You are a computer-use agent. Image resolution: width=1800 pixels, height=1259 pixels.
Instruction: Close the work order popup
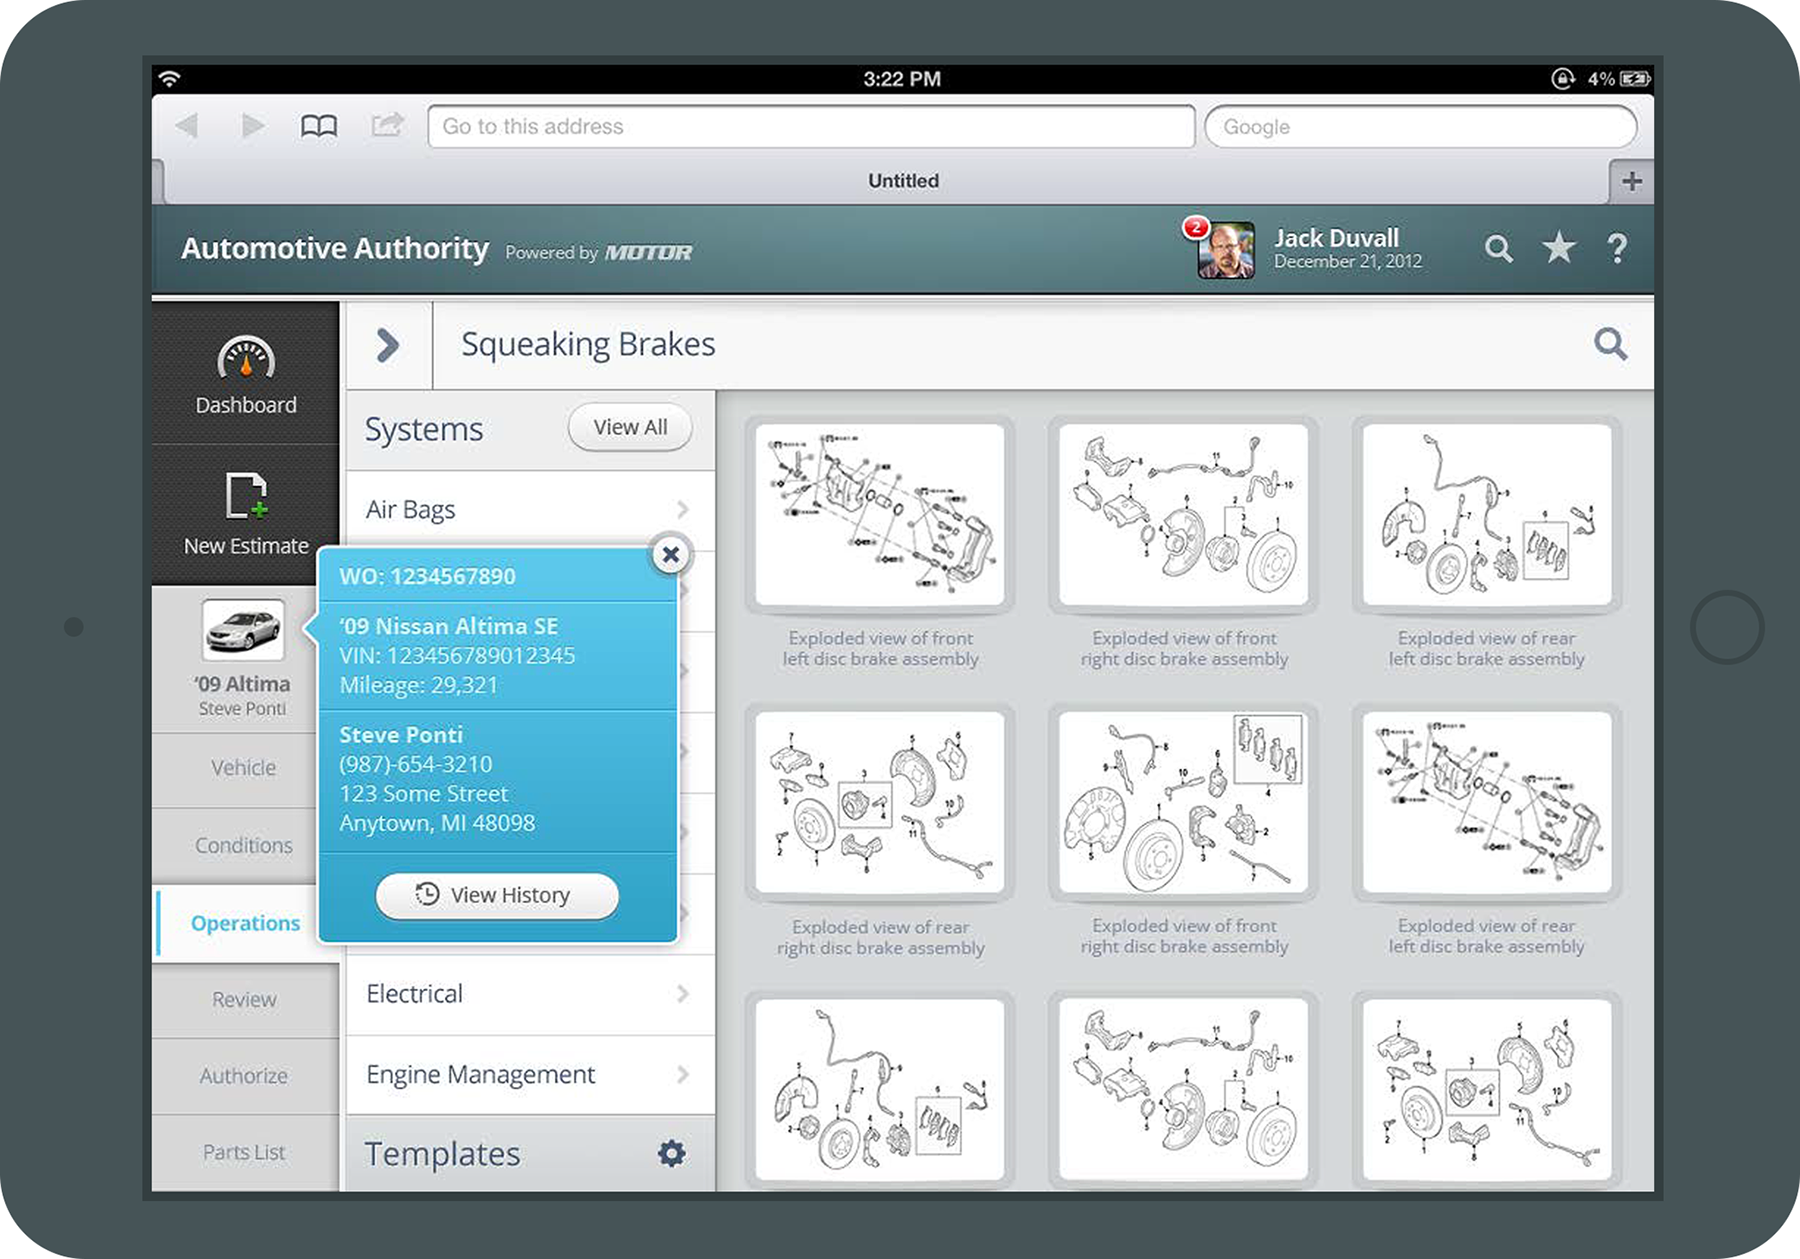coord(671,555)
